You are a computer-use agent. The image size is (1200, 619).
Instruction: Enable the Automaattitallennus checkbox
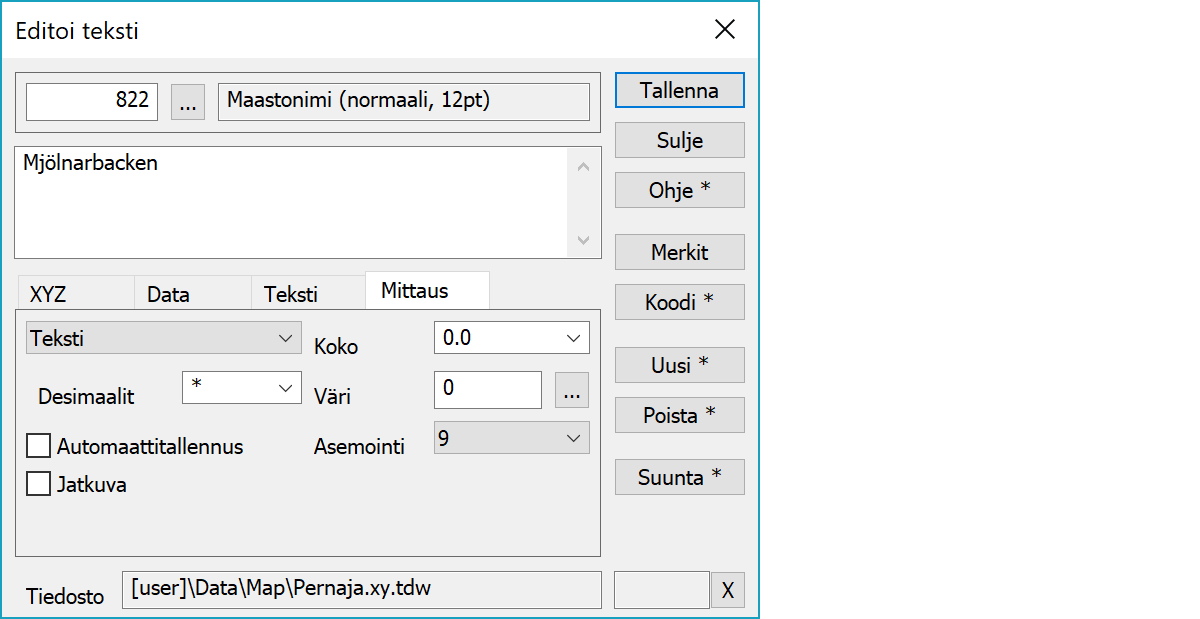tap(39, 445)
